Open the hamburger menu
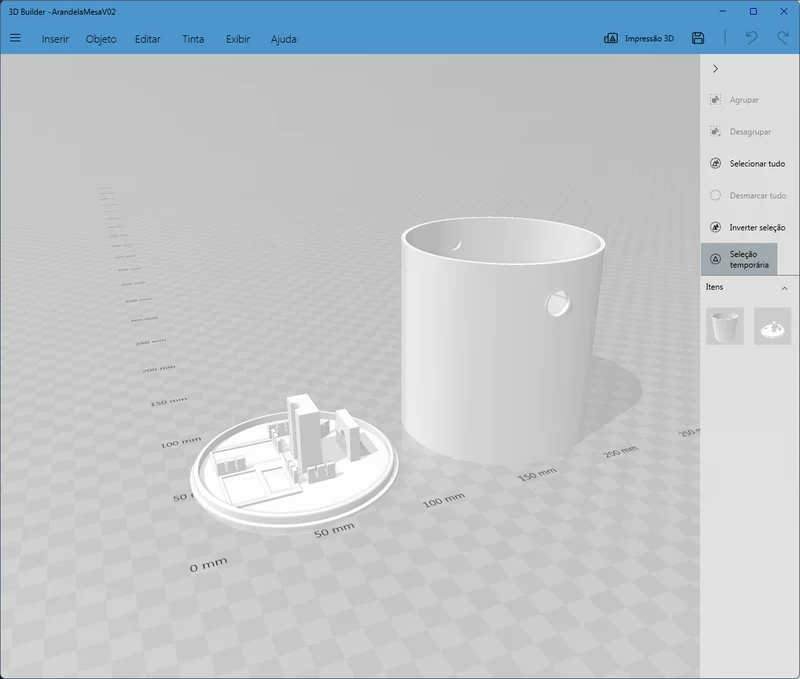This screenshot has width=800, height=679. click(x=15, y=38)
